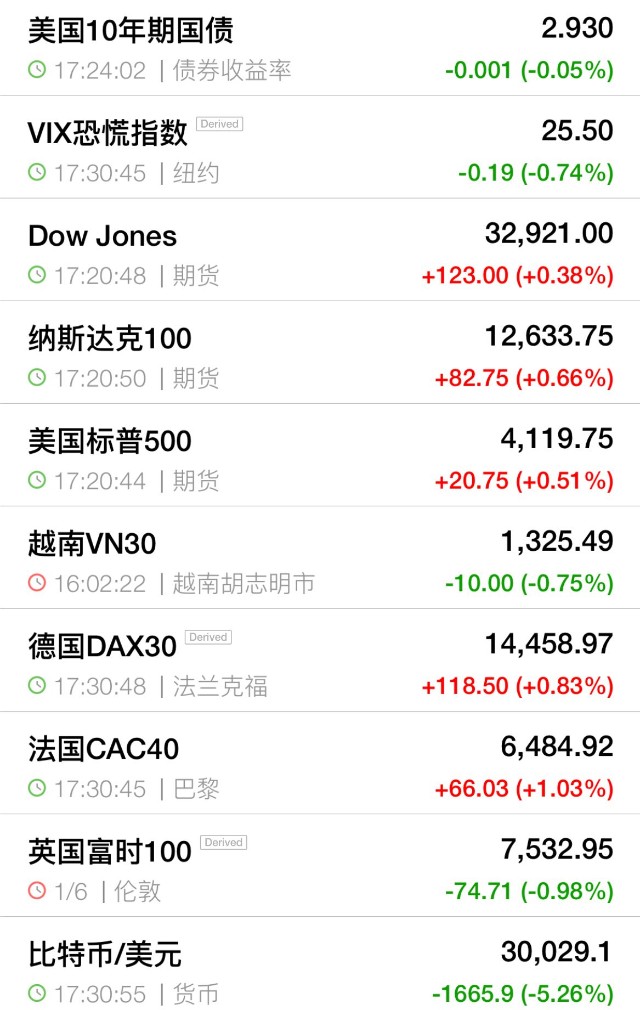Click the +66.03 (+1.03%) change for CAC40
The height and width of the screenshot is (1010, 640).
(x=524, y=789)
